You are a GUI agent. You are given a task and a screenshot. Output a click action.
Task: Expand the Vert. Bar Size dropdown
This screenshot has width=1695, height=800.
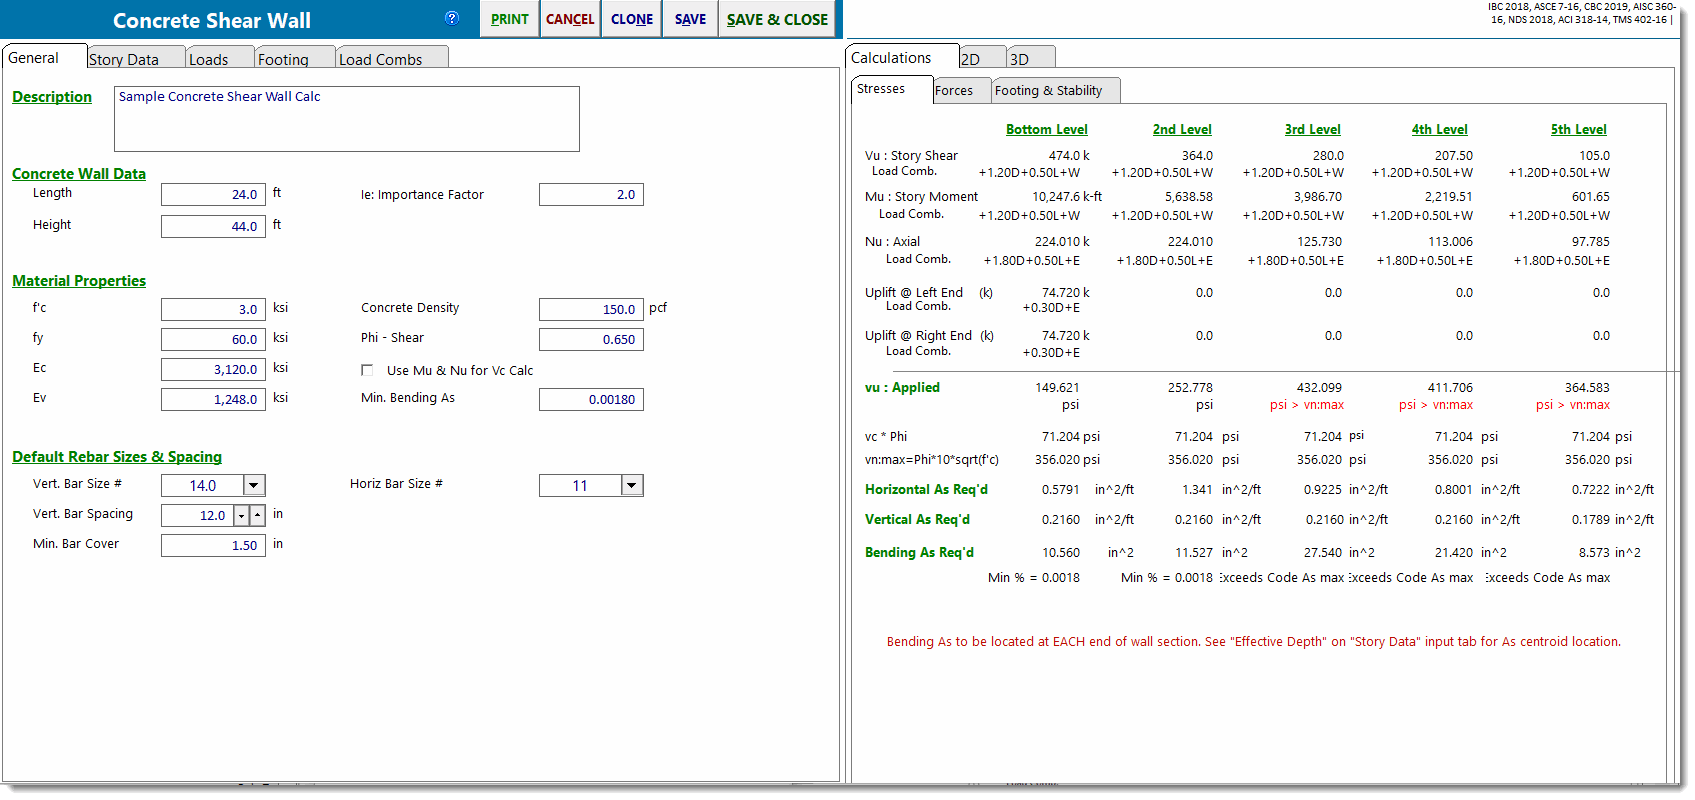tap(254, 485)
